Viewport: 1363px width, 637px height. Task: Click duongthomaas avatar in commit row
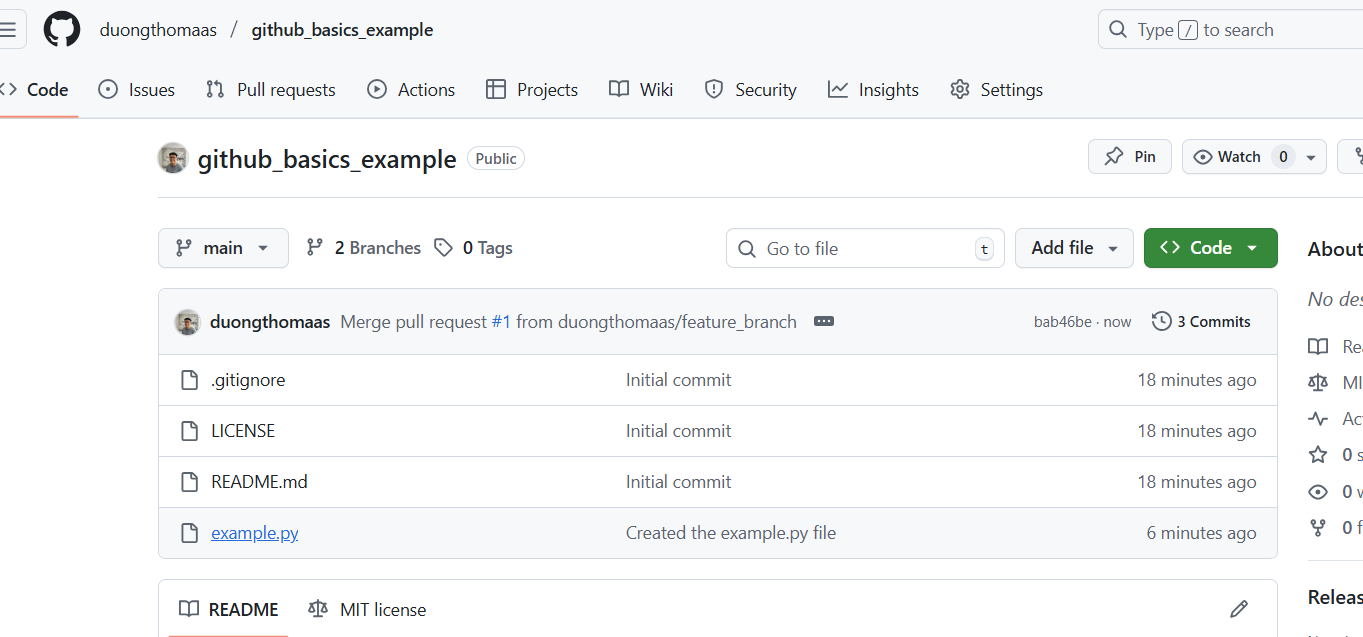187,322
